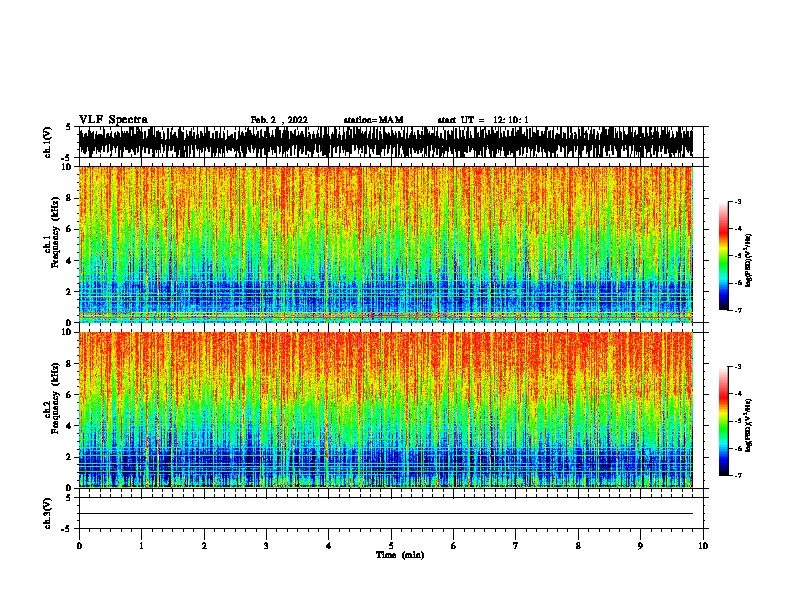Image resolution: width=792 pixels, height=612 pixels.
Task: Click the ch.2 spectrogram color scale bar
Action: [x=724, y=421]
